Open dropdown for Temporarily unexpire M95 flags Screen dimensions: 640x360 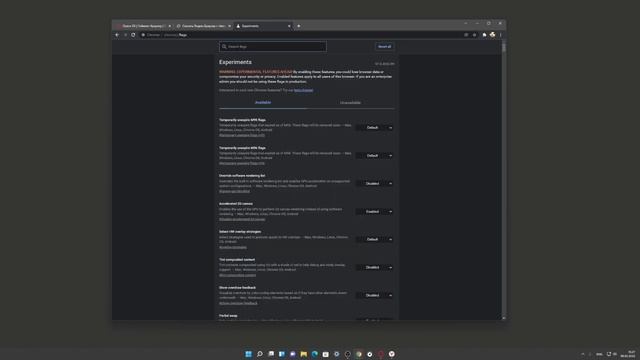(x=375, y=128)
